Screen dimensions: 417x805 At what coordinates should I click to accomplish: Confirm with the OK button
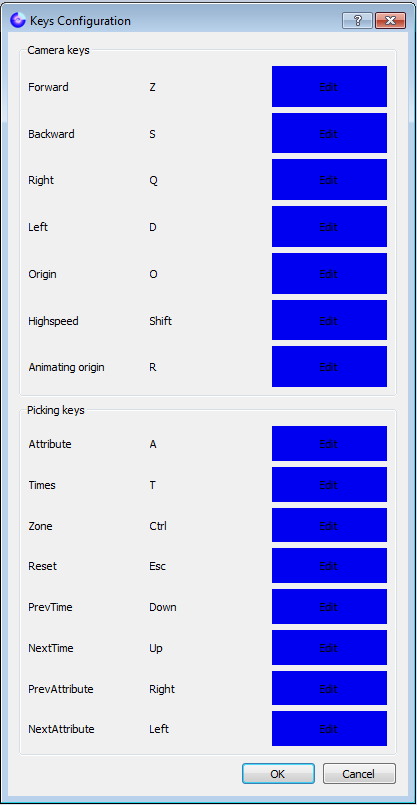(278, 774)
